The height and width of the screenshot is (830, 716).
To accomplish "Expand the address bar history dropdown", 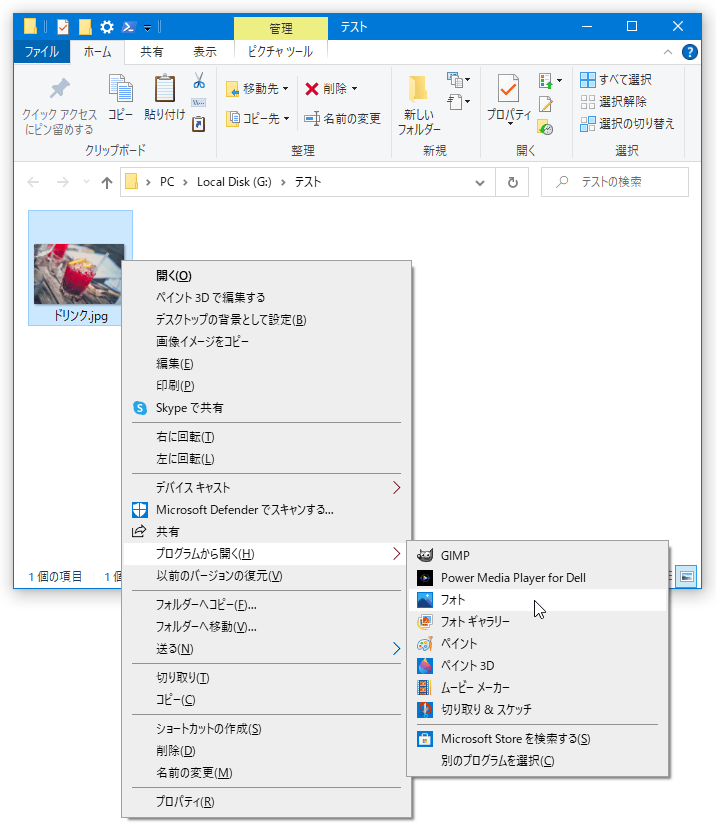I will pos(479,183).
